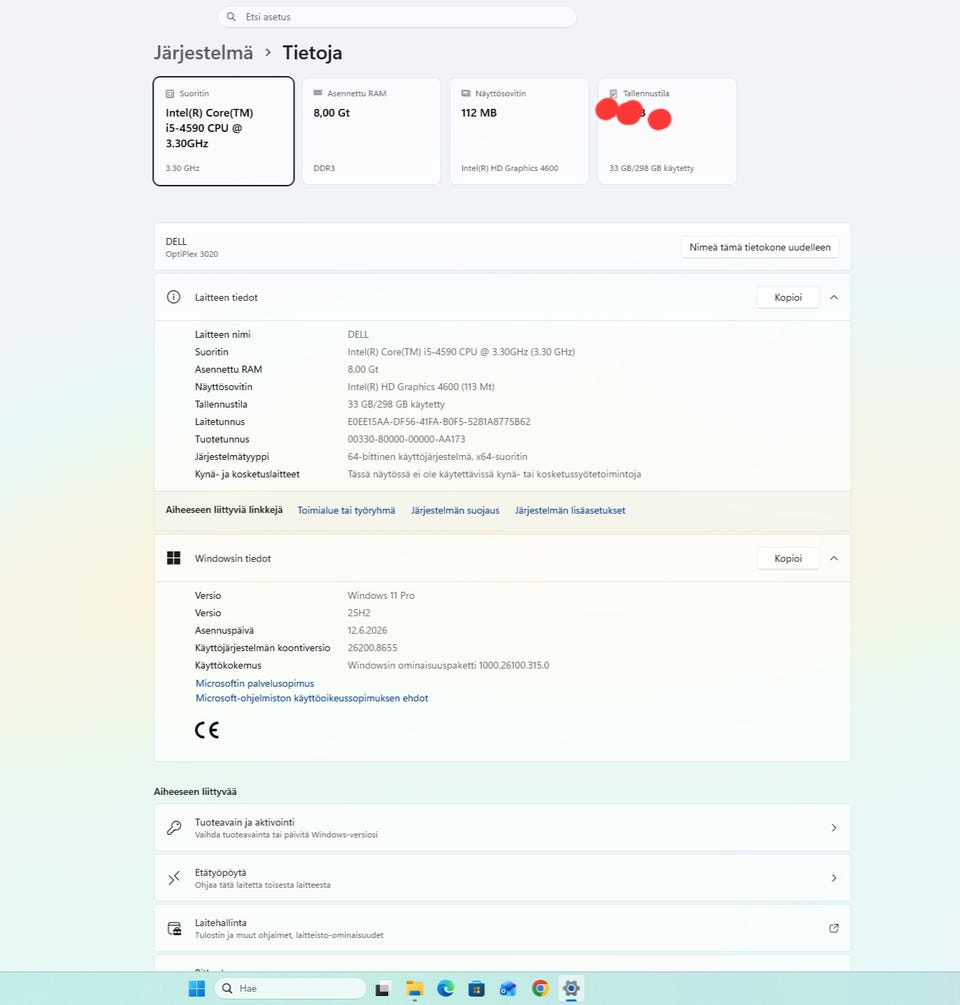Image resolution: width=960 pixels, height=1005 pixels.
Task: Click the Aiheeseen liittyvää heading
Action: point(195,792)
